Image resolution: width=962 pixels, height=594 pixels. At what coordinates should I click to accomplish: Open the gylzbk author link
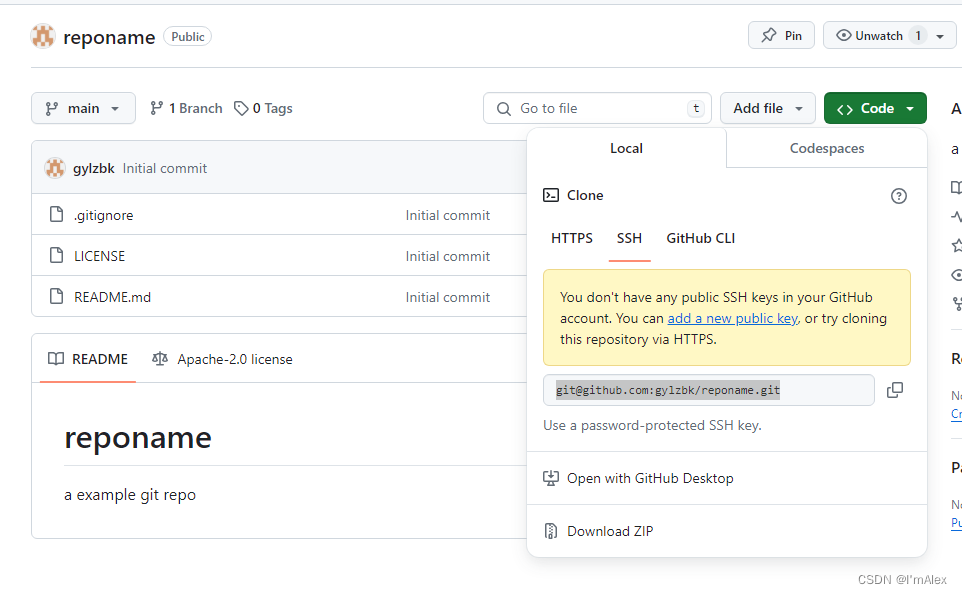[94, 169]
